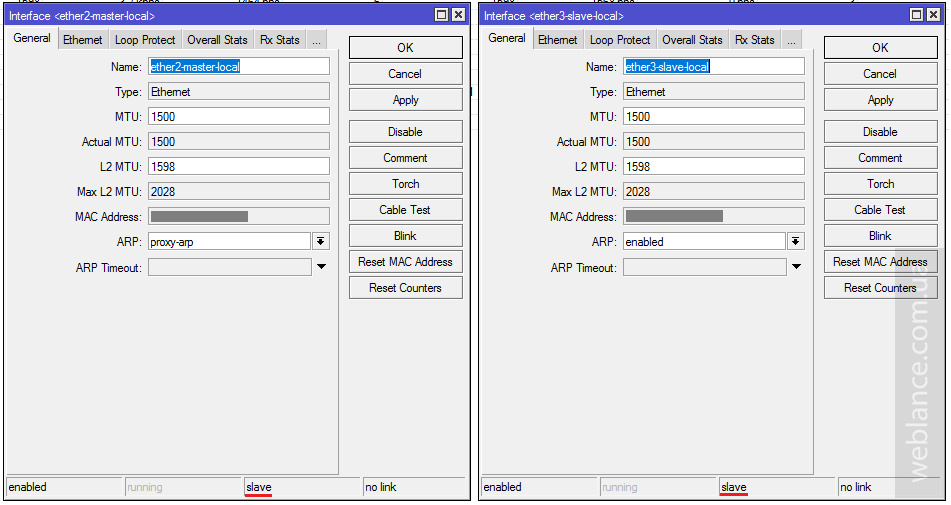
Task: Click ARP Timeout field in ether2-master-local window
Action: click(x=230, y=267)
